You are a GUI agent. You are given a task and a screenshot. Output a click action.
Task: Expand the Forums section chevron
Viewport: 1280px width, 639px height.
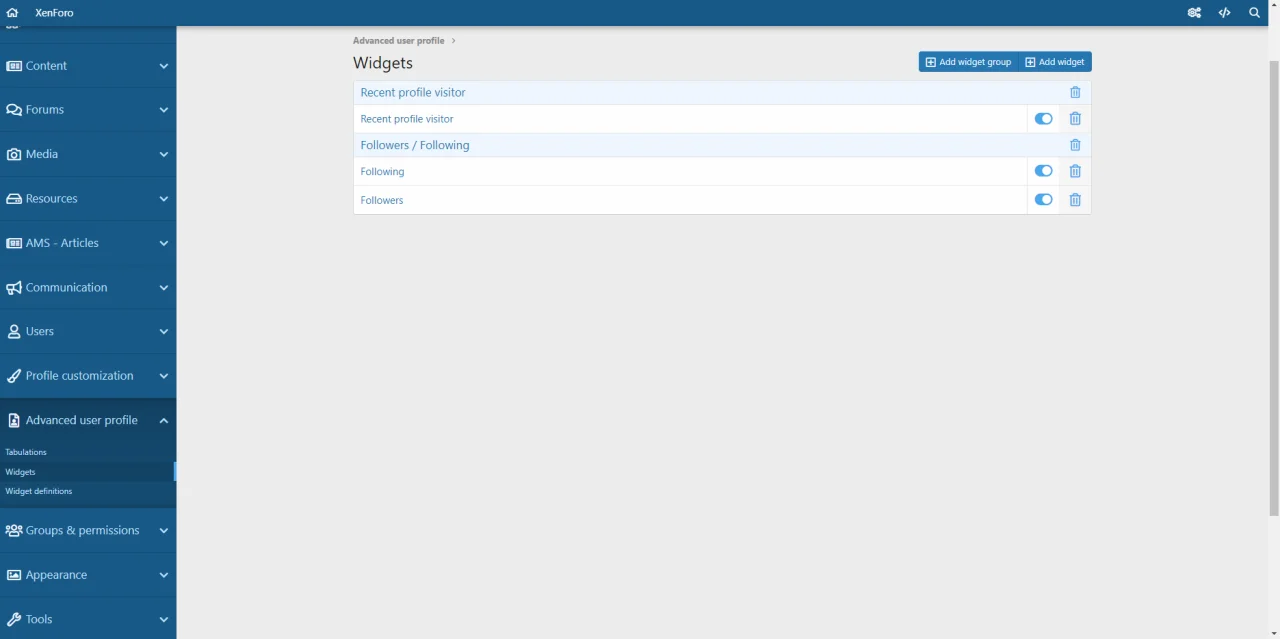[164, 110]
